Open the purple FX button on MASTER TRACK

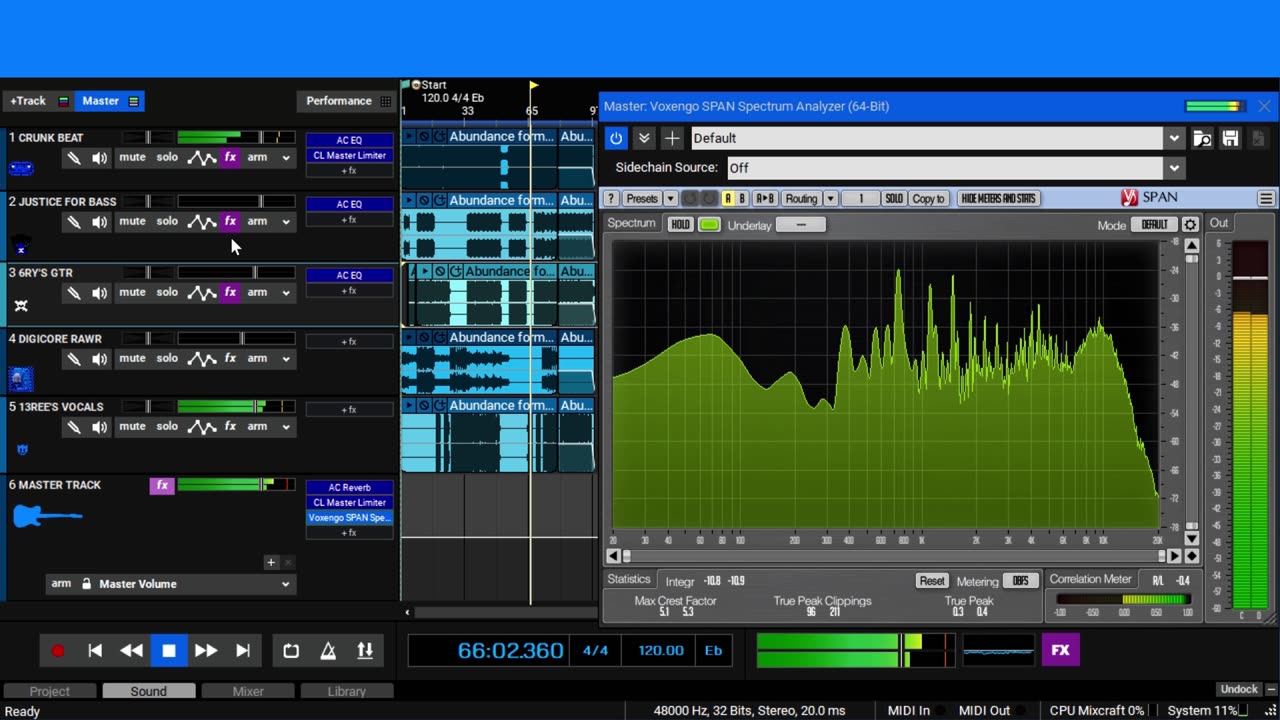tap(162, 485)
